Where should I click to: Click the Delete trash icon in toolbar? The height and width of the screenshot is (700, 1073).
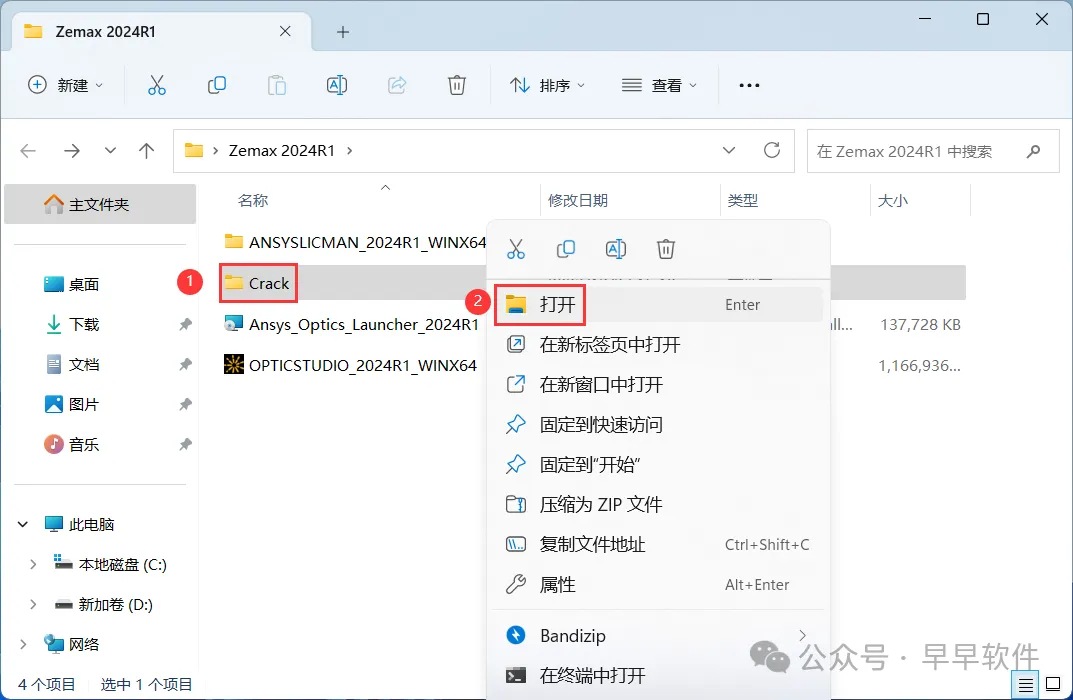point(456,85)
